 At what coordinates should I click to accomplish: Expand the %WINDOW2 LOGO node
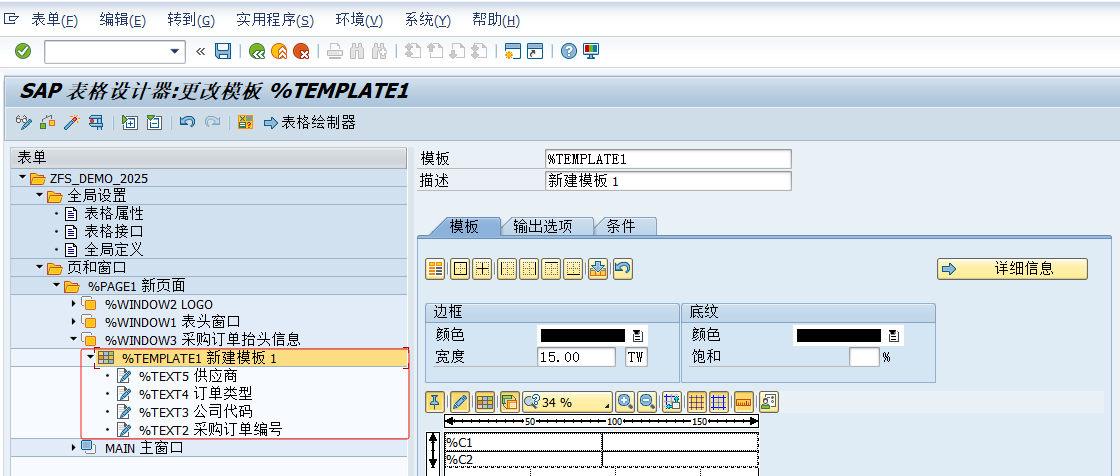point(74,304)
